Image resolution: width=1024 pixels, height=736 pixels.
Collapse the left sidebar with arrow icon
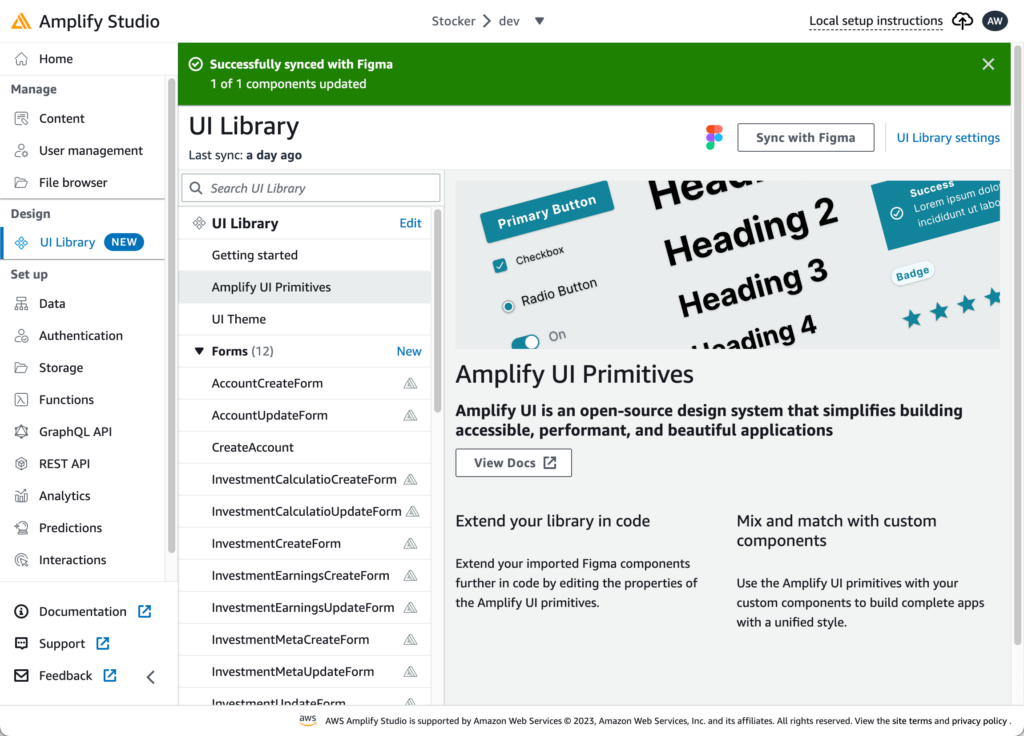point(151,677)
